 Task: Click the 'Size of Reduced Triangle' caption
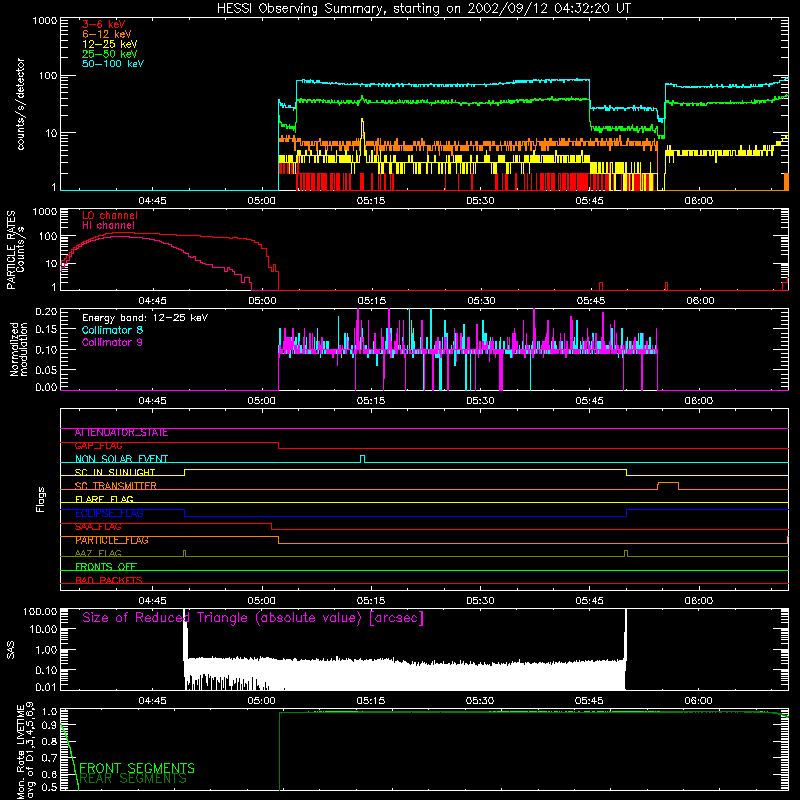pos(253,618)
